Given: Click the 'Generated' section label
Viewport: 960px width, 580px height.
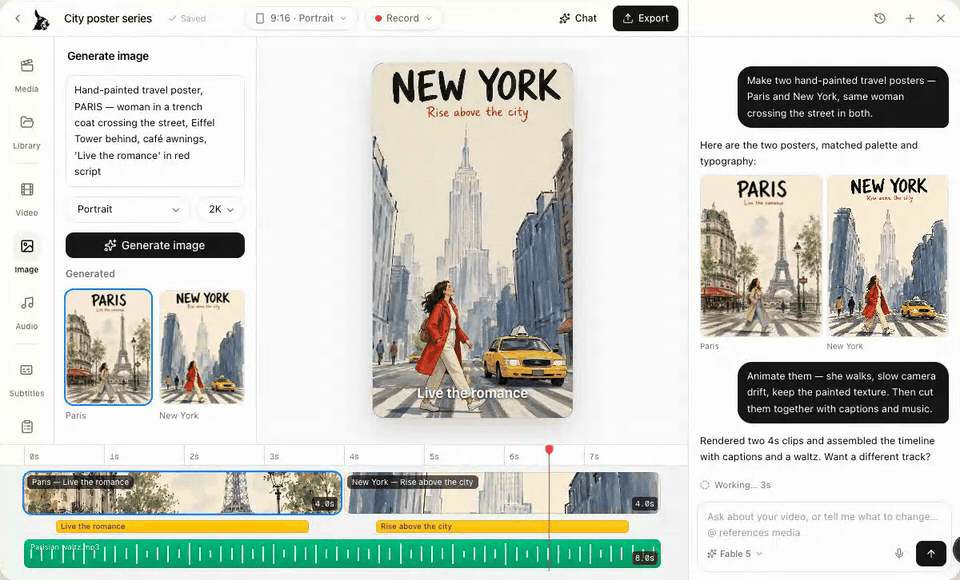Looking at the screenshot, I should click(x=90, y=274).
